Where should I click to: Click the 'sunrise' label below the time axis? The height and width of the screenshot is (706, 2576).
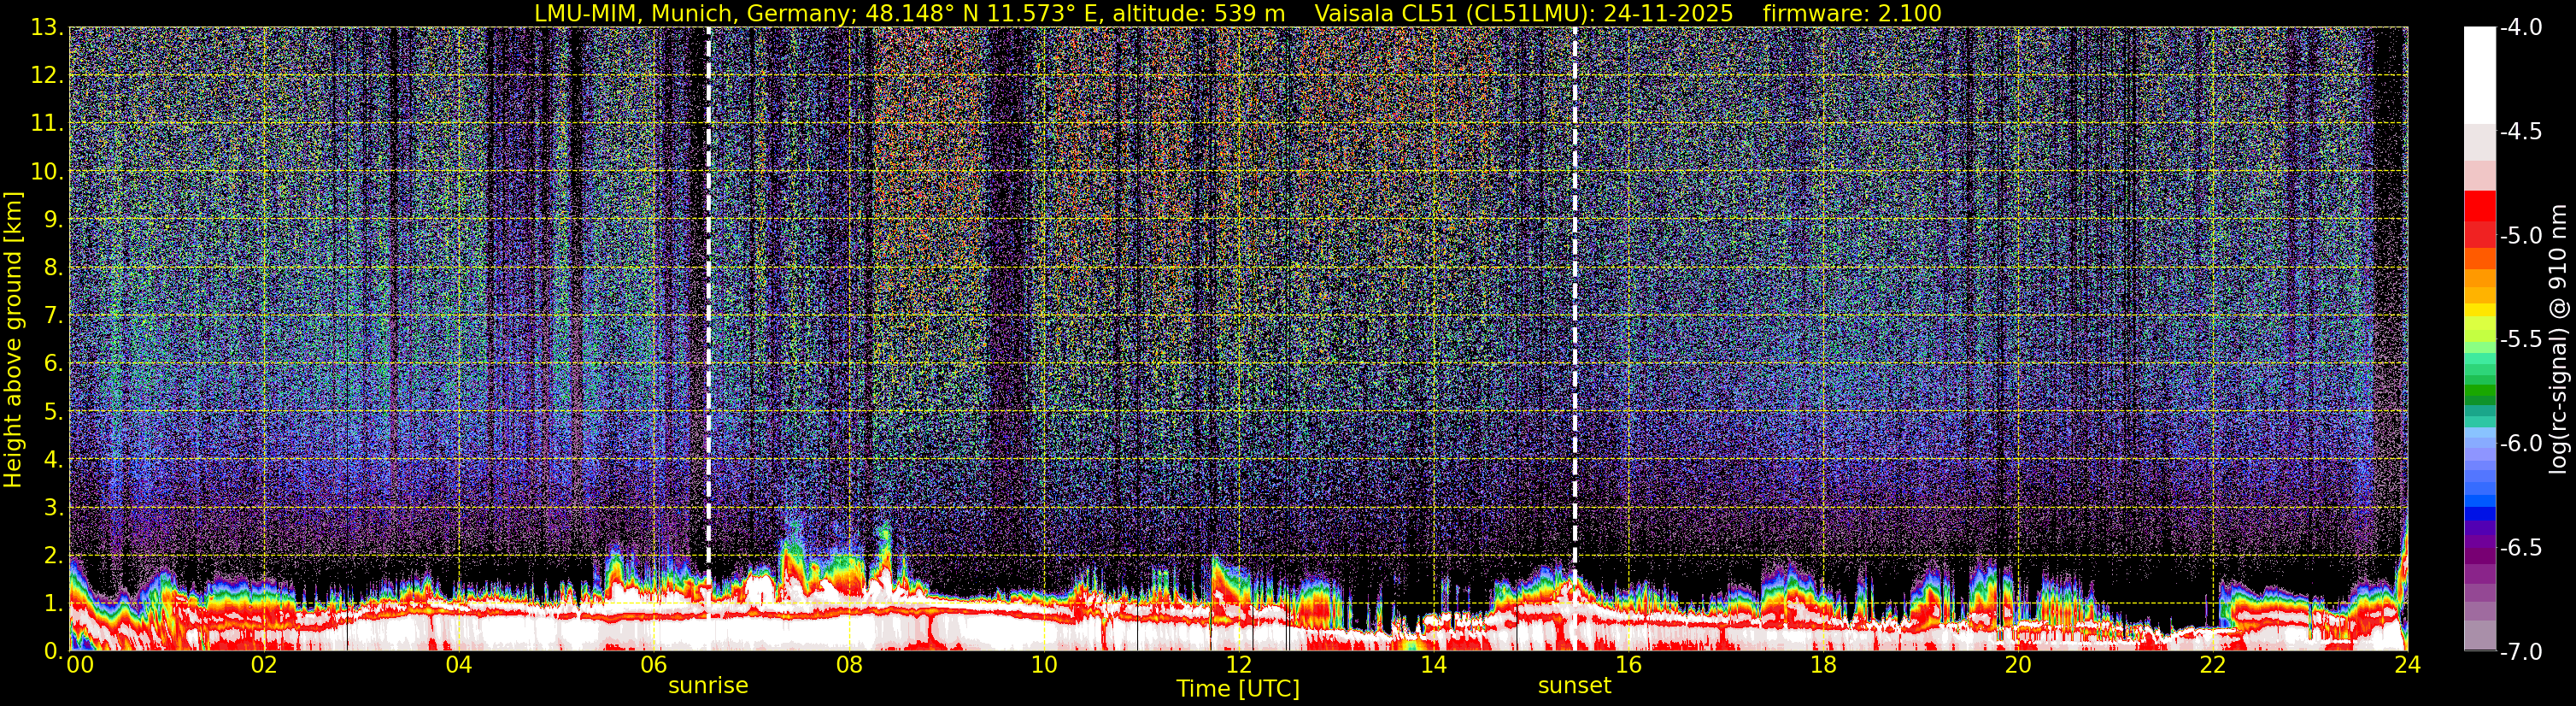(x=708, y=686)
